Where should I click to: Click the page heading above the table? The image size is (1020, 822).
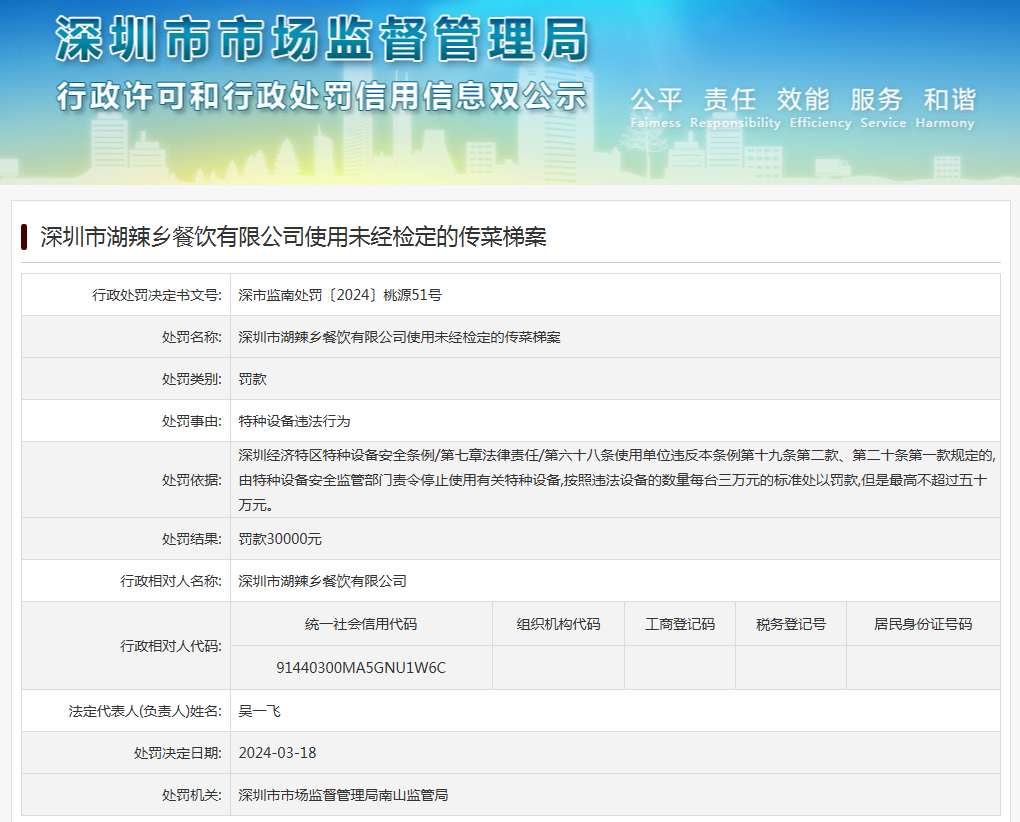point(293,237)
